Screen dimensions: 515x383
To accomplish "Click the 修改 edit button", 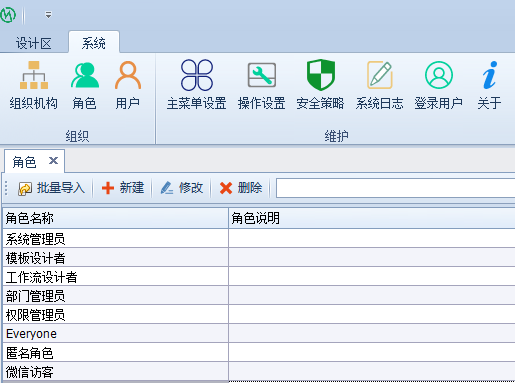I will (182, 188).
